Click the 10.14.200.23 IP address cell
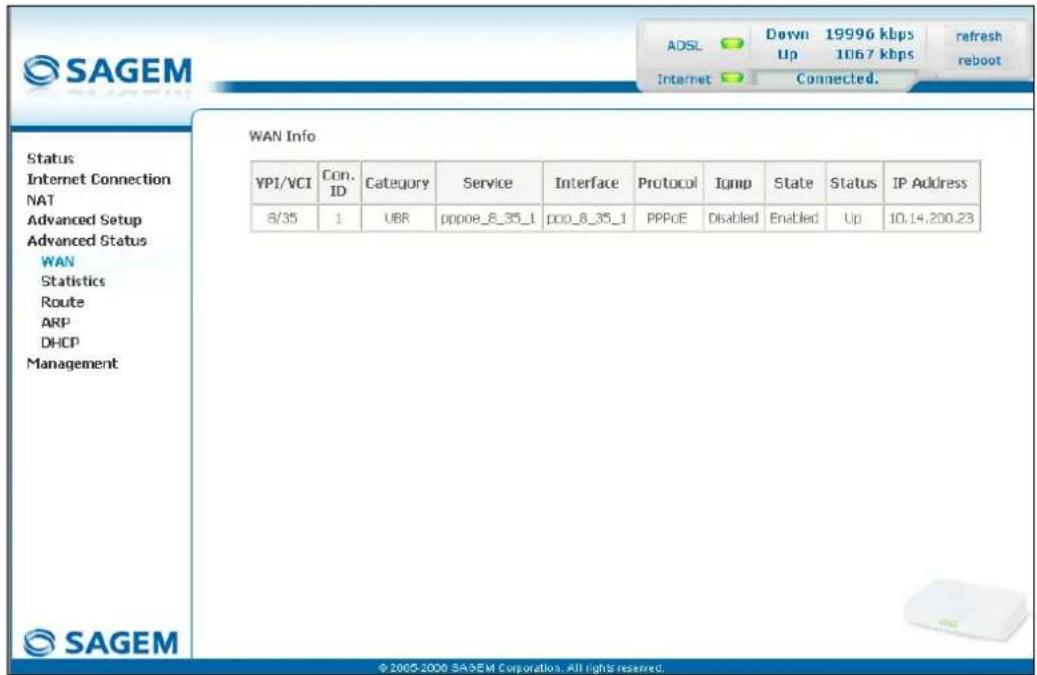 931,218
